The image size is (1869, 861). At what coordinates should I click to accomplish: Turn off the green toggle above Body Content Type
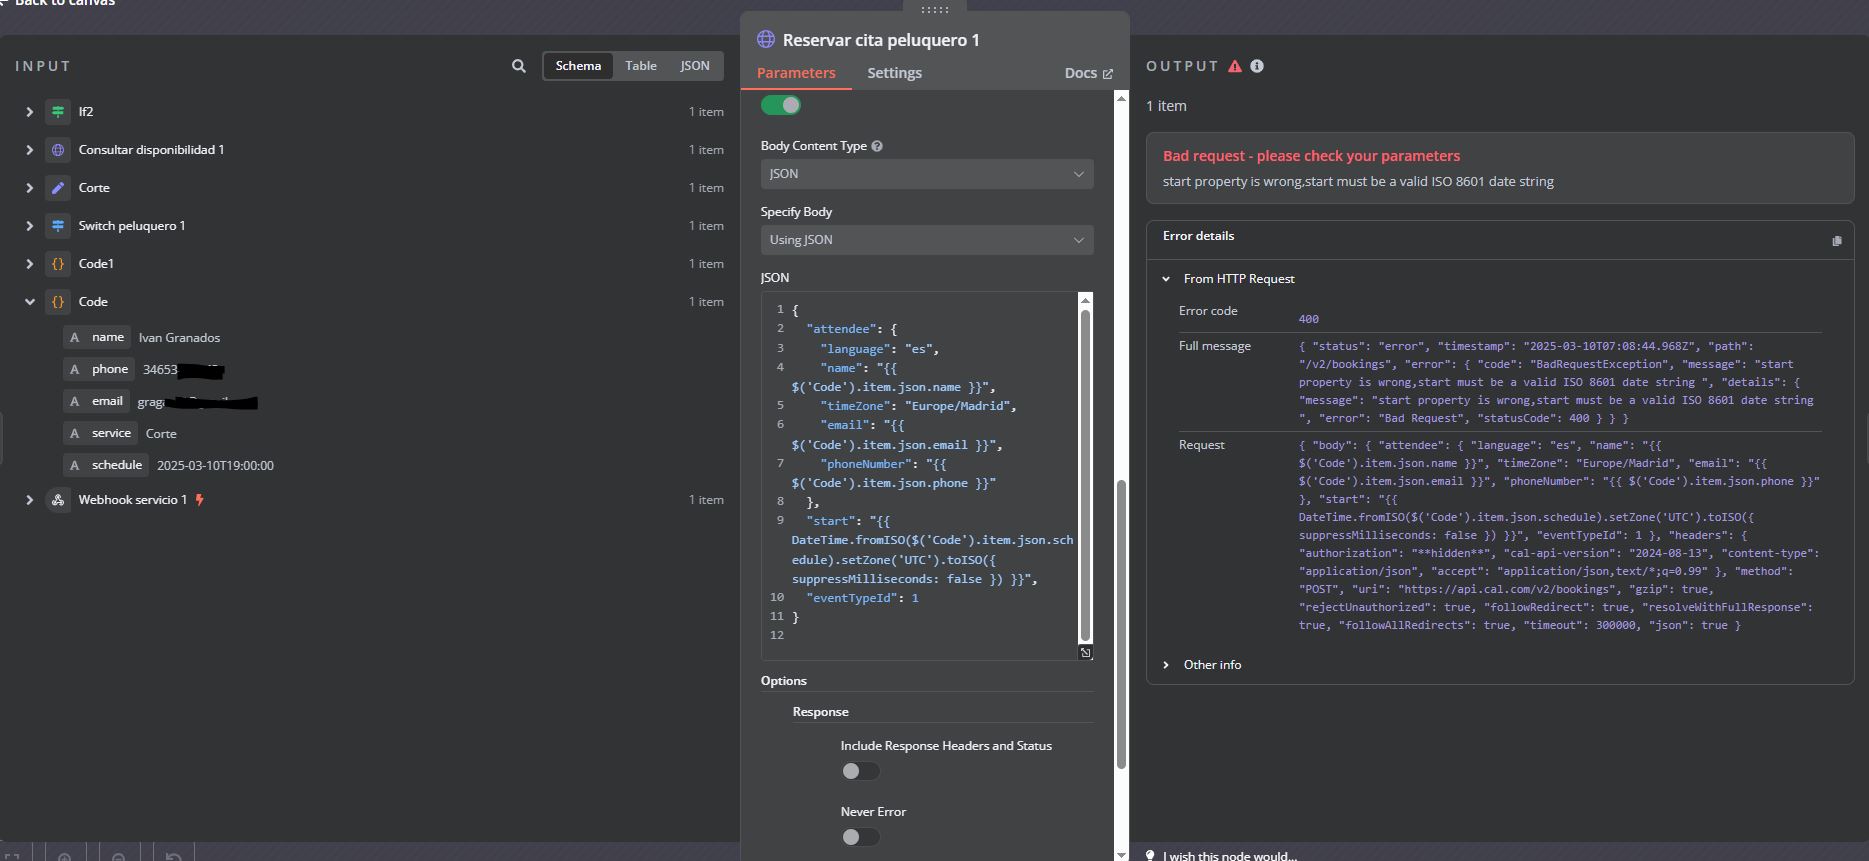point(781,105)
